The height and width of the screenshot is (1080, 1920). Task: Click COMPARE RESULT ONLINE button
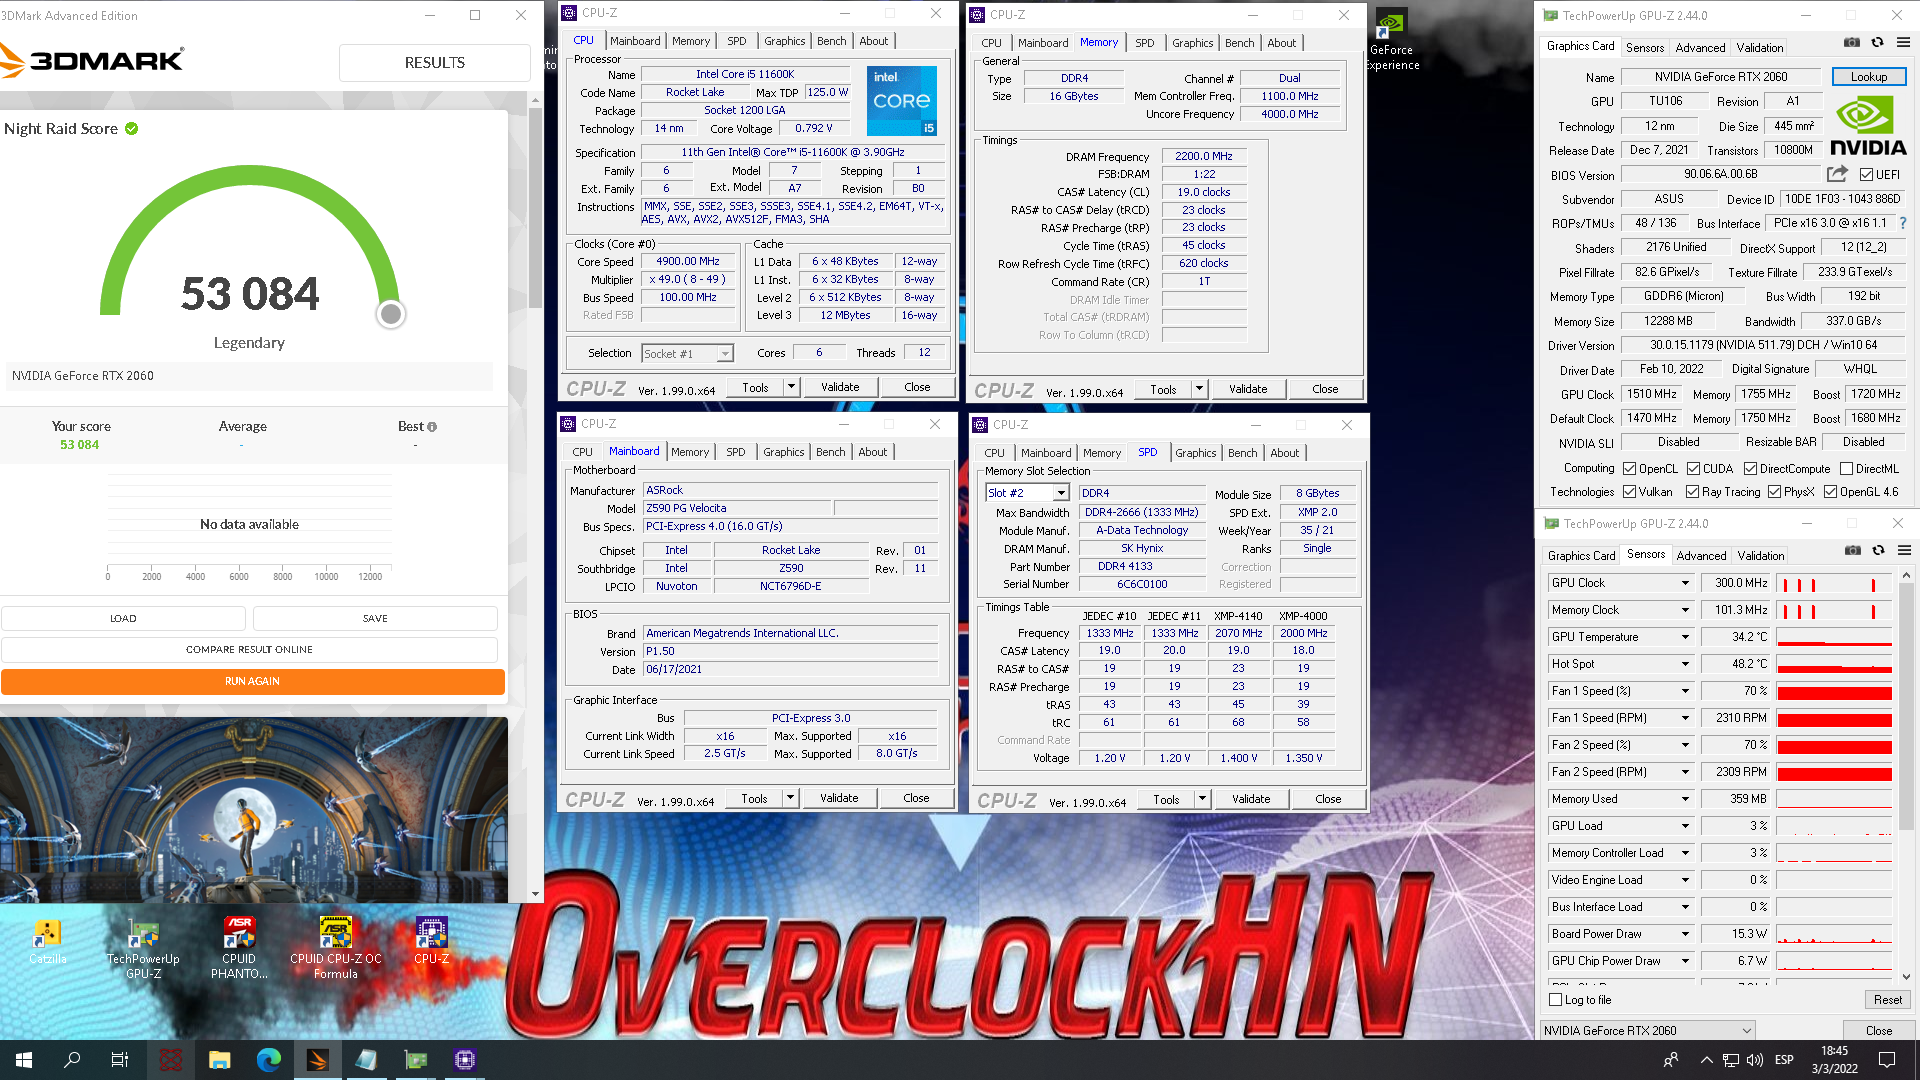[249, 650]
